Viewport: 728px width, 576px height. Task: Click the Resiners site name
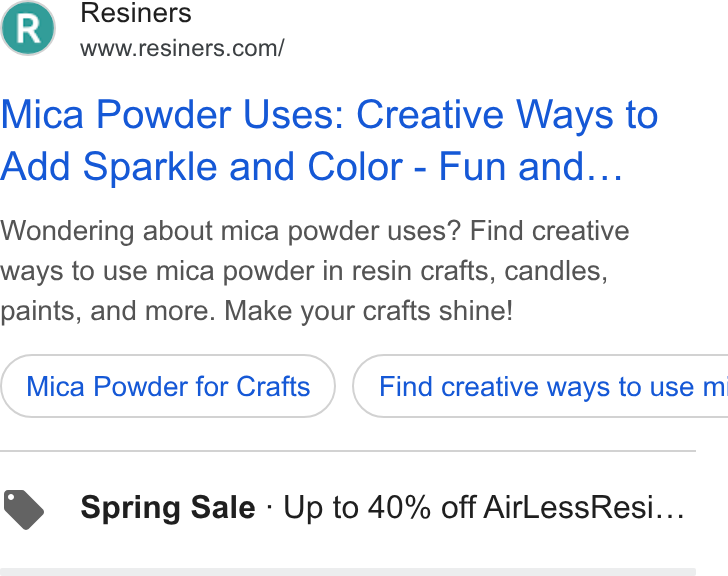pyautogui.click(x=136, y=13)
